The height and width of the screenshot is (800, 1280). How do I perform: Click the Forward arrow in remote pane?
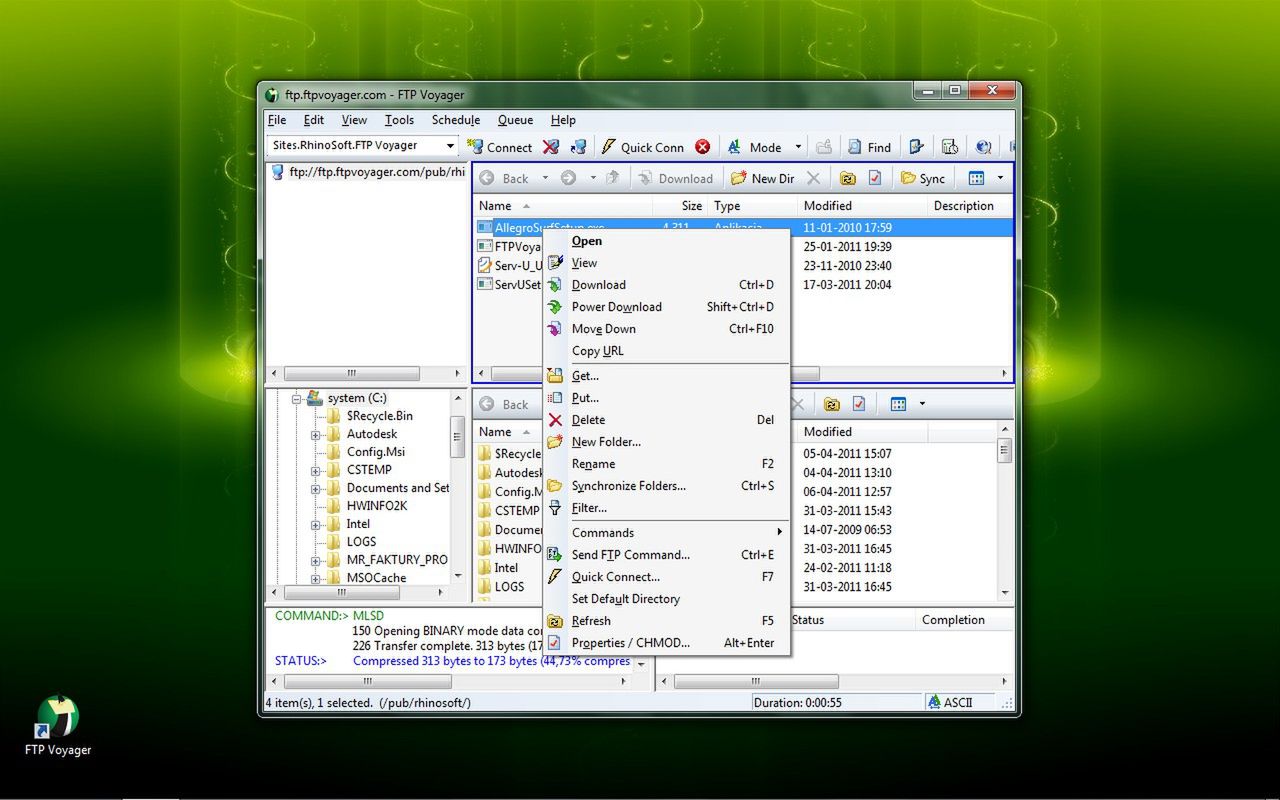click(568, 178)
